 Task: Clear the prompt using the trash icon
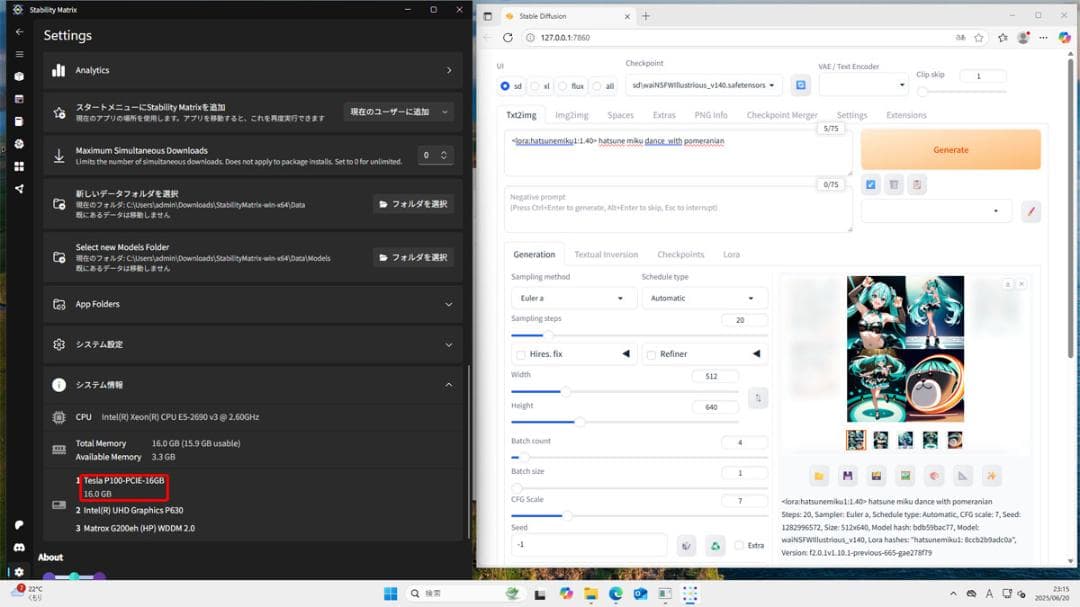tap(893, 184)
